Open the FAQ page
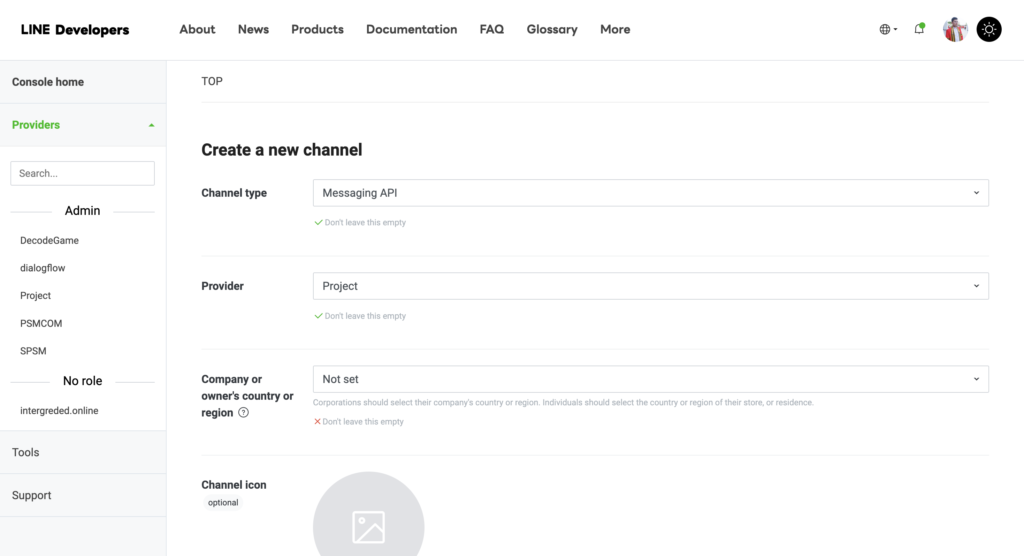Viewport: 1024px width, 556px height. click(492, 29)
